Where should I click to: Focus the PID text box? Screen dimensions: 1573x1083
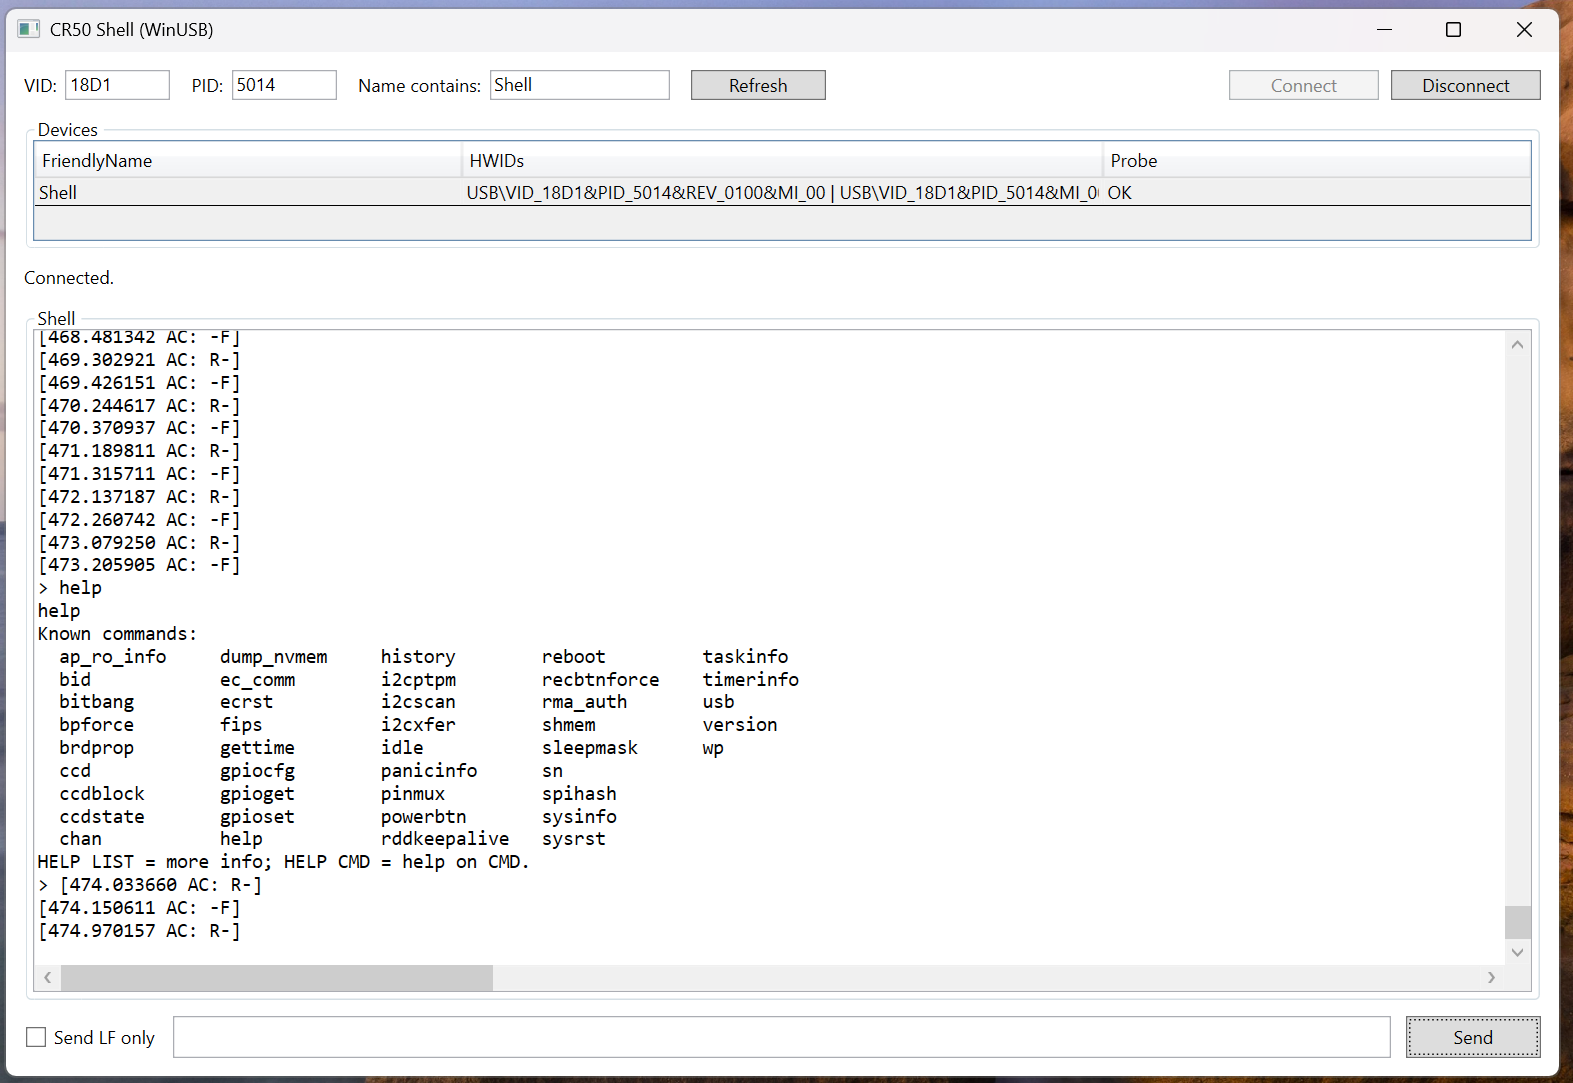pyautogui.click(x=284, y=85)
